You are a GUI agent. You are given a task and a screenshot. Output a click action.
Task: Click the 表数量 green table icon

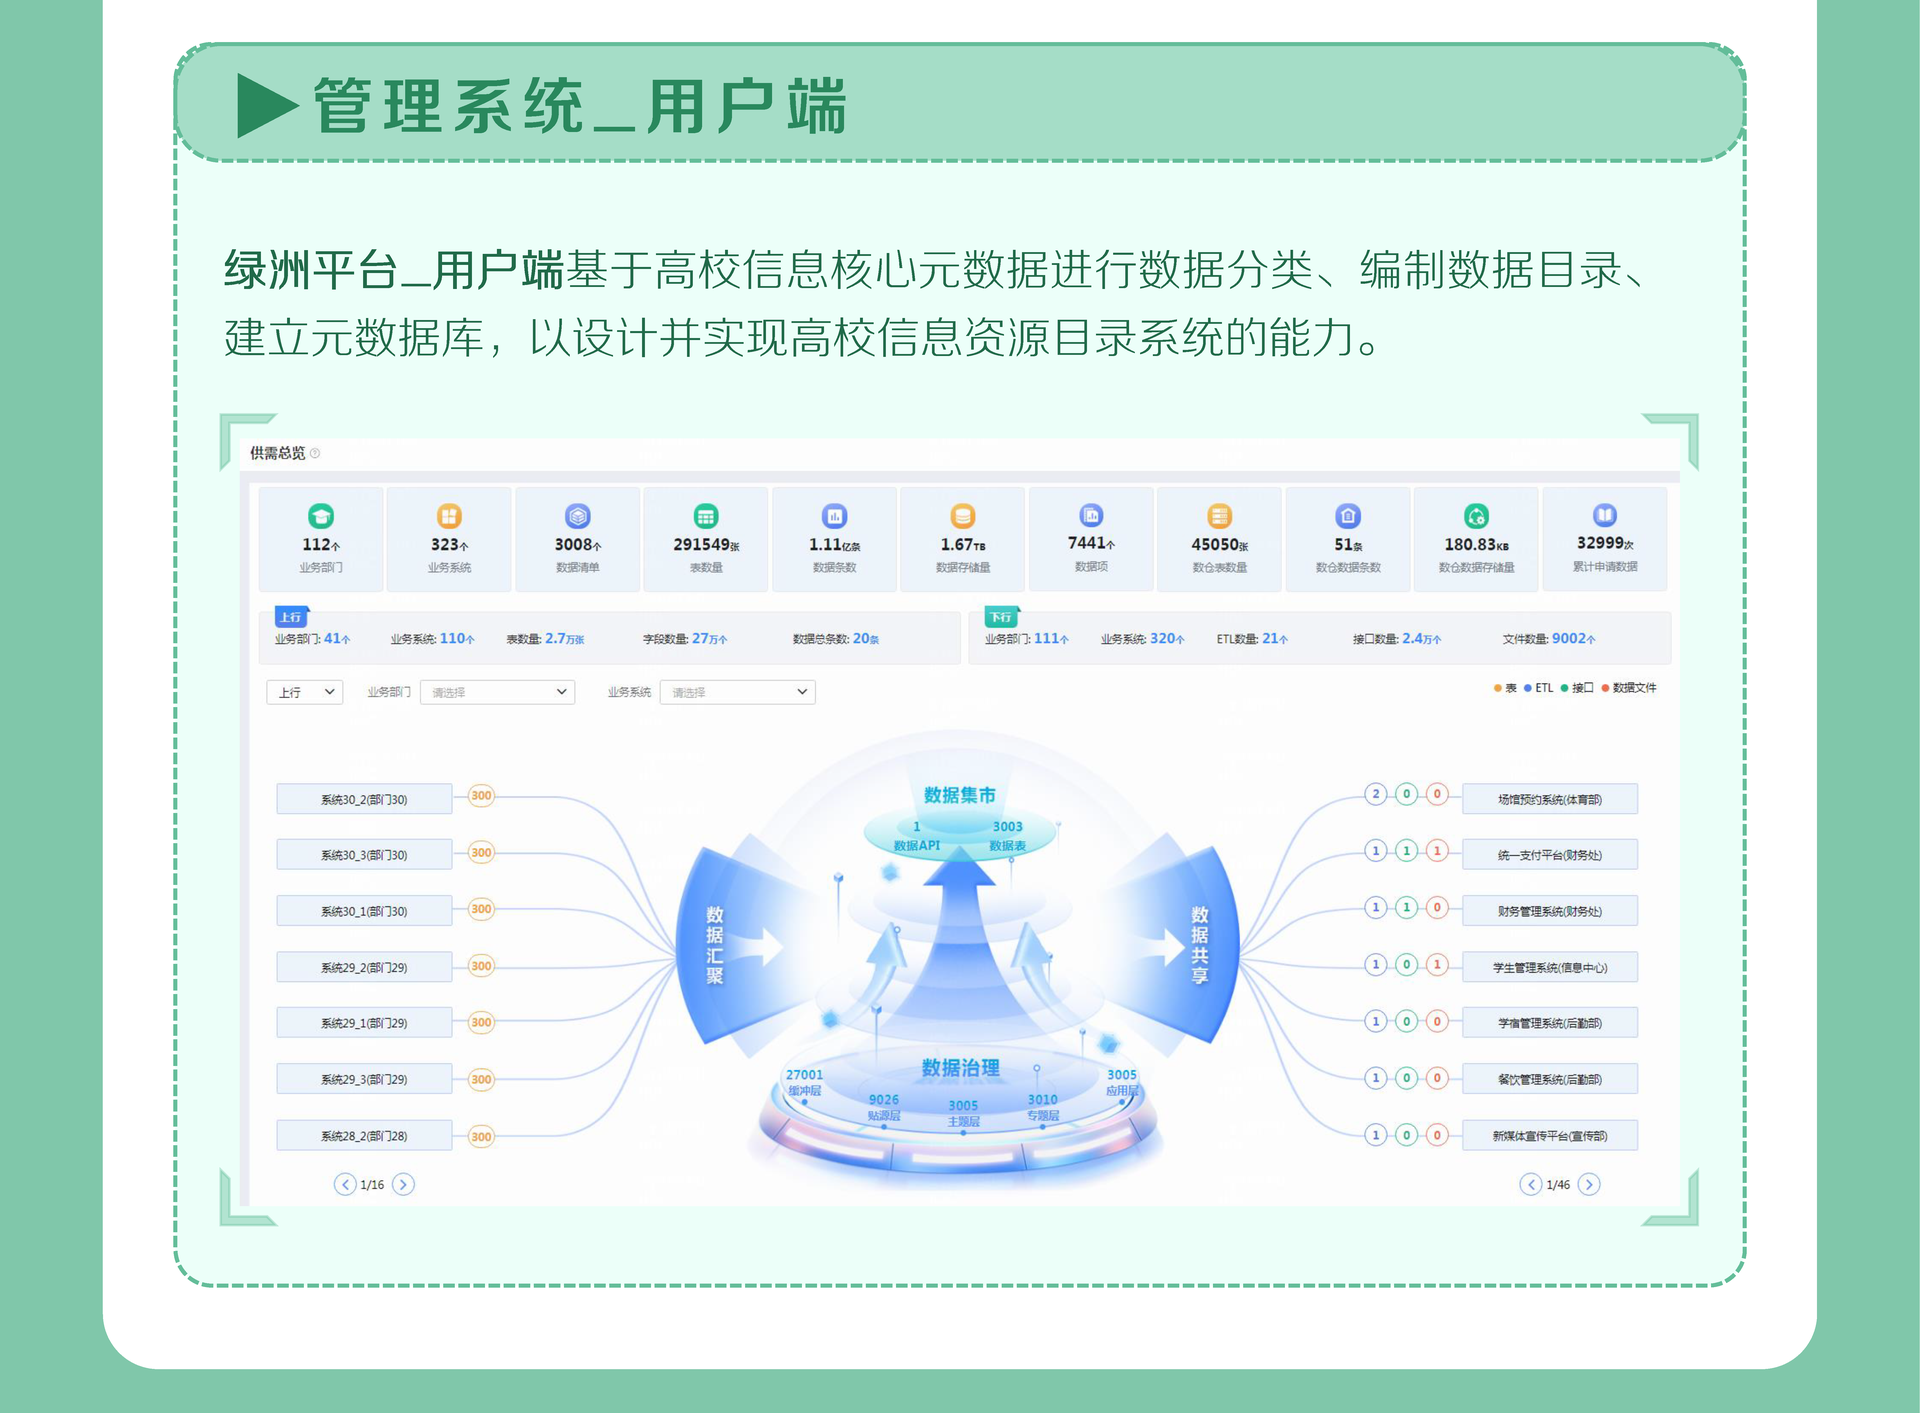coord(706,516)
